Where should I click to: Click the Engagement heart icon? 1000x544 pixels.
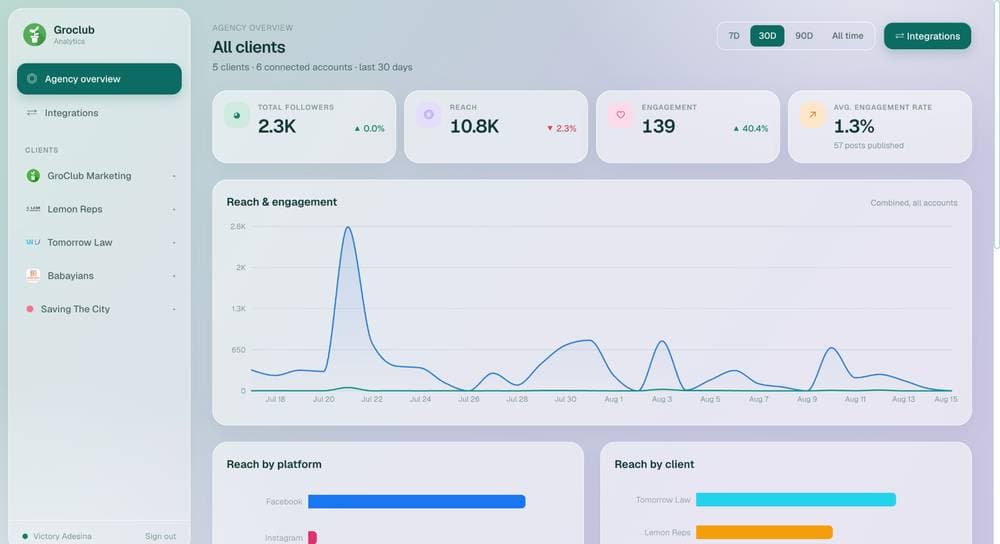pyautogui.click(x=621, y=115)
